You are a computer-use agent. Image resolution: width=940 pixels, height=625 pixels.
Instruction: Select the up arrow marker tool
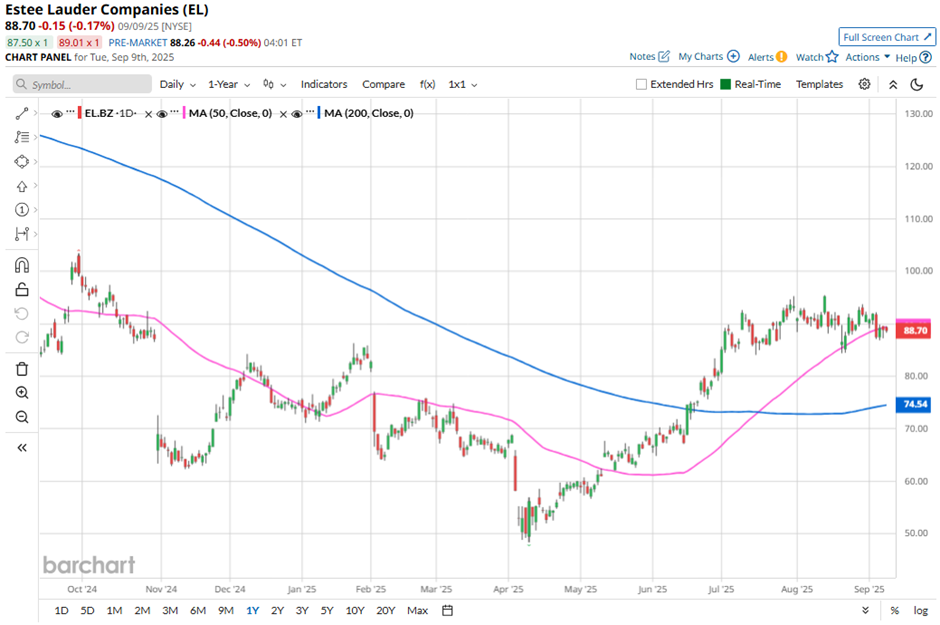[22, 186]
